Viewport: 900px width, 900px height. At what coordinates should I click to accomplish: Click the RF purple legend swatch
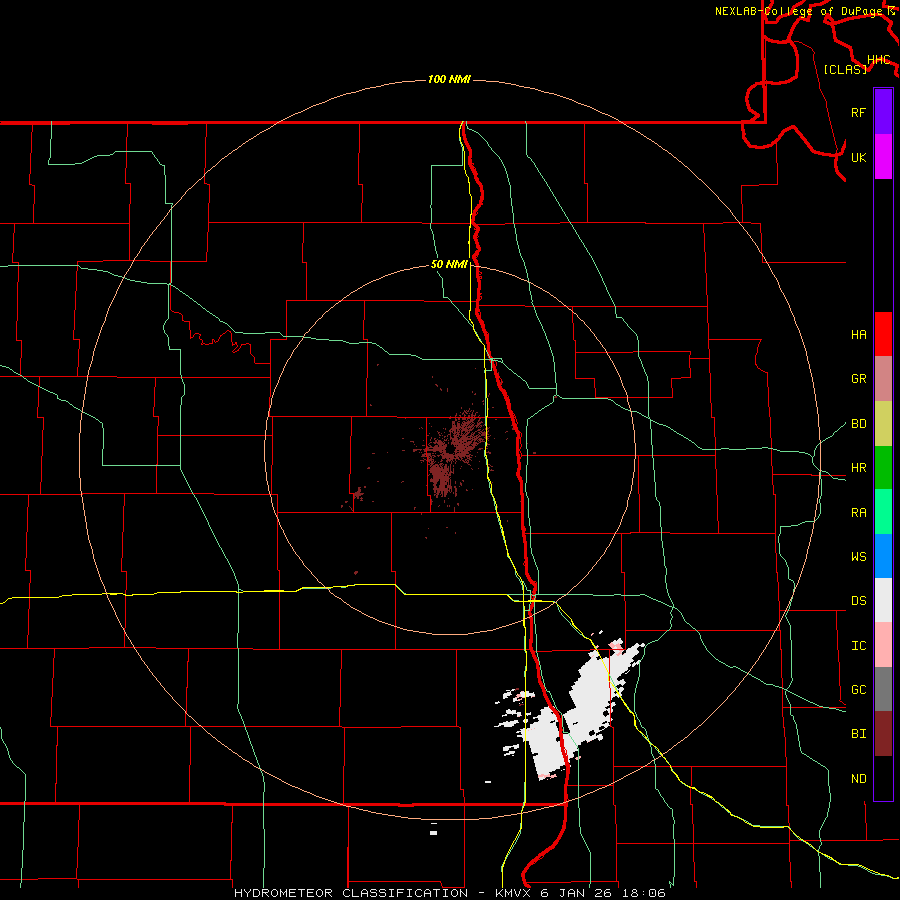[883, 112]
